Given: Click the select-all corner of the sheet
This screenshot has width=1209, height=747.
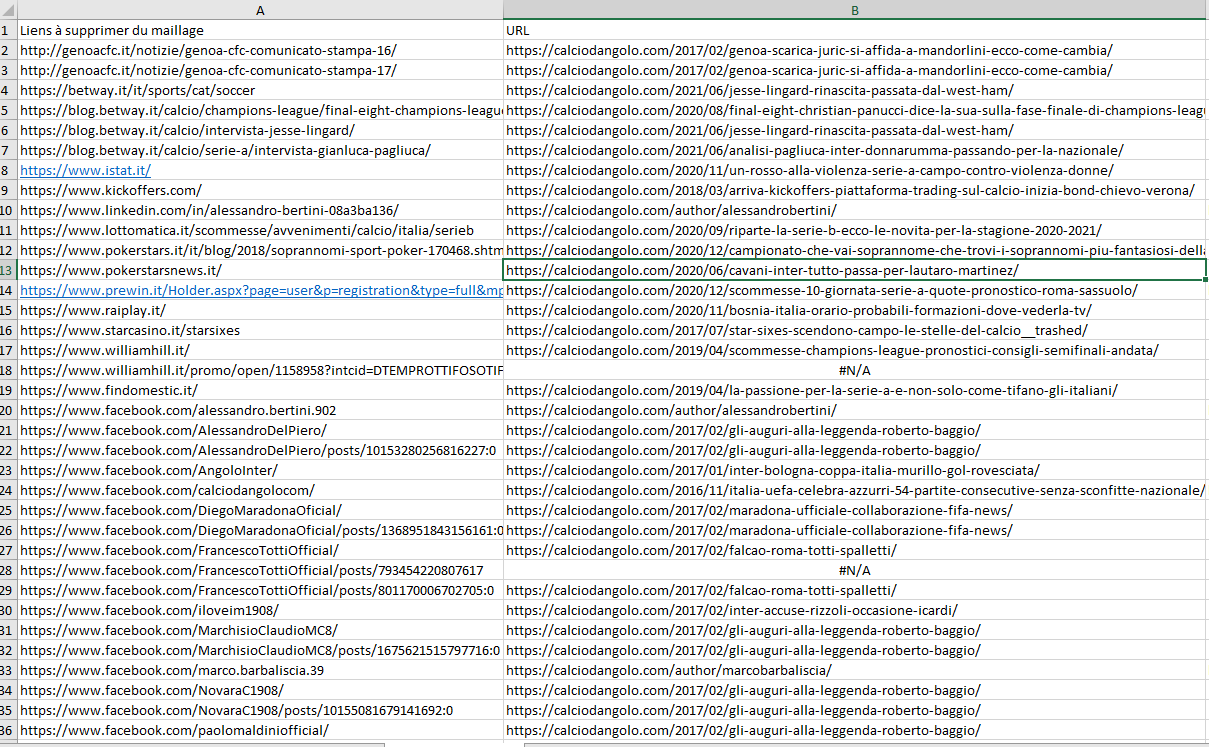Looking at the screenshot, I should [x=8, y=10].
